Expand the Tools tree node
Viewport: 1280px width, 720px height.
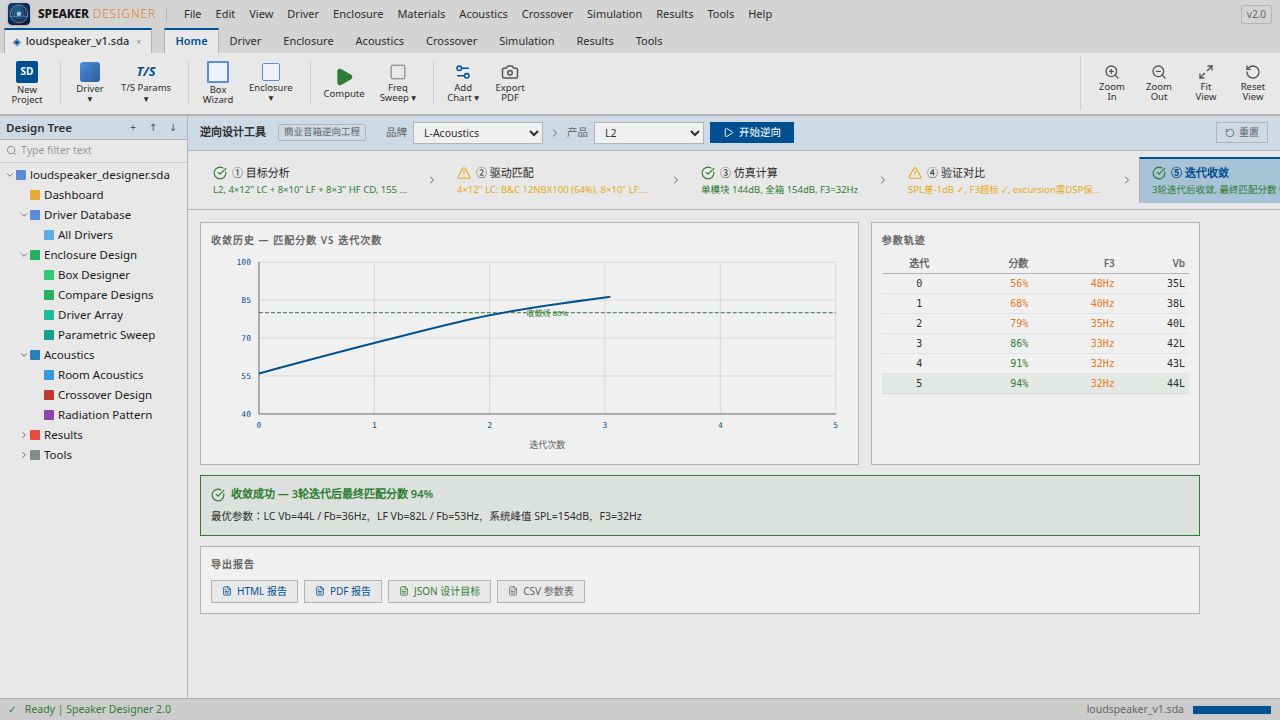pyautogui.click(x=24, y=455)
